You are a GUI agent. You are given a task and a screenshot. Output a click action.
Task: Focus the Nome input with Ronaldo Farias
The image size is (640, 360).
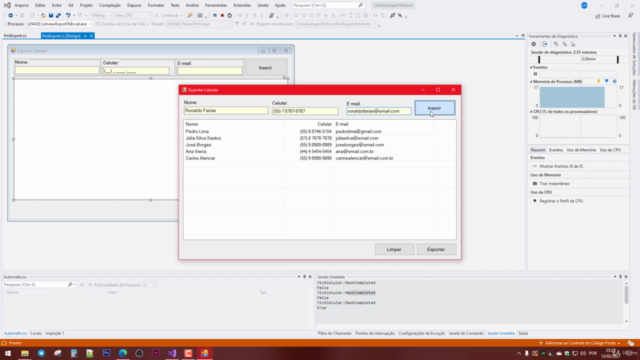pos(226,111)
